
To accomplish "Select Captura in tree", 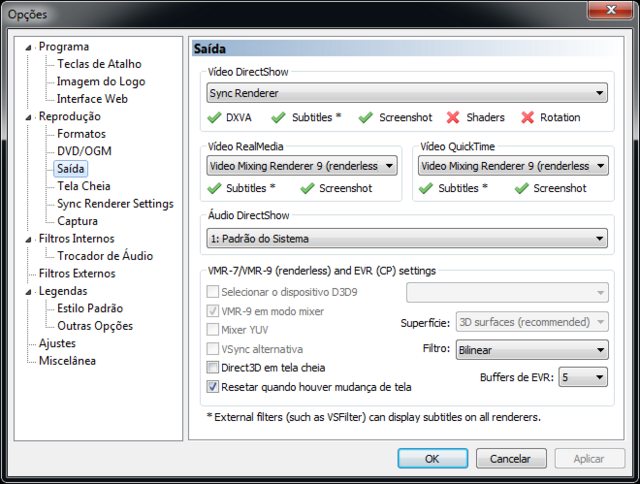I will [x=77, y=221].
